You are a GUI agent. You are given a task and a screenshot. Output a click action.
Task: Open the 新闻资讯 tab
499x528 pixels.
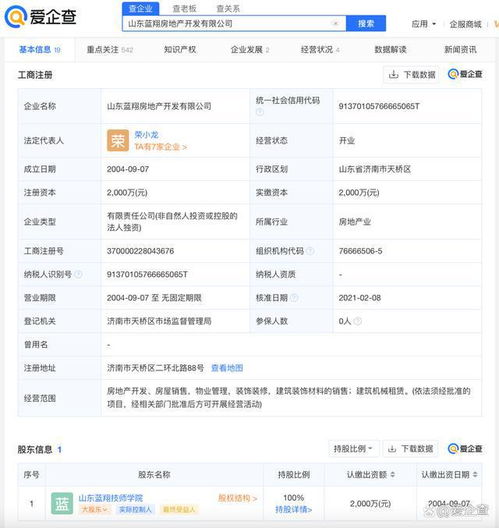click(x=460, y=50)
